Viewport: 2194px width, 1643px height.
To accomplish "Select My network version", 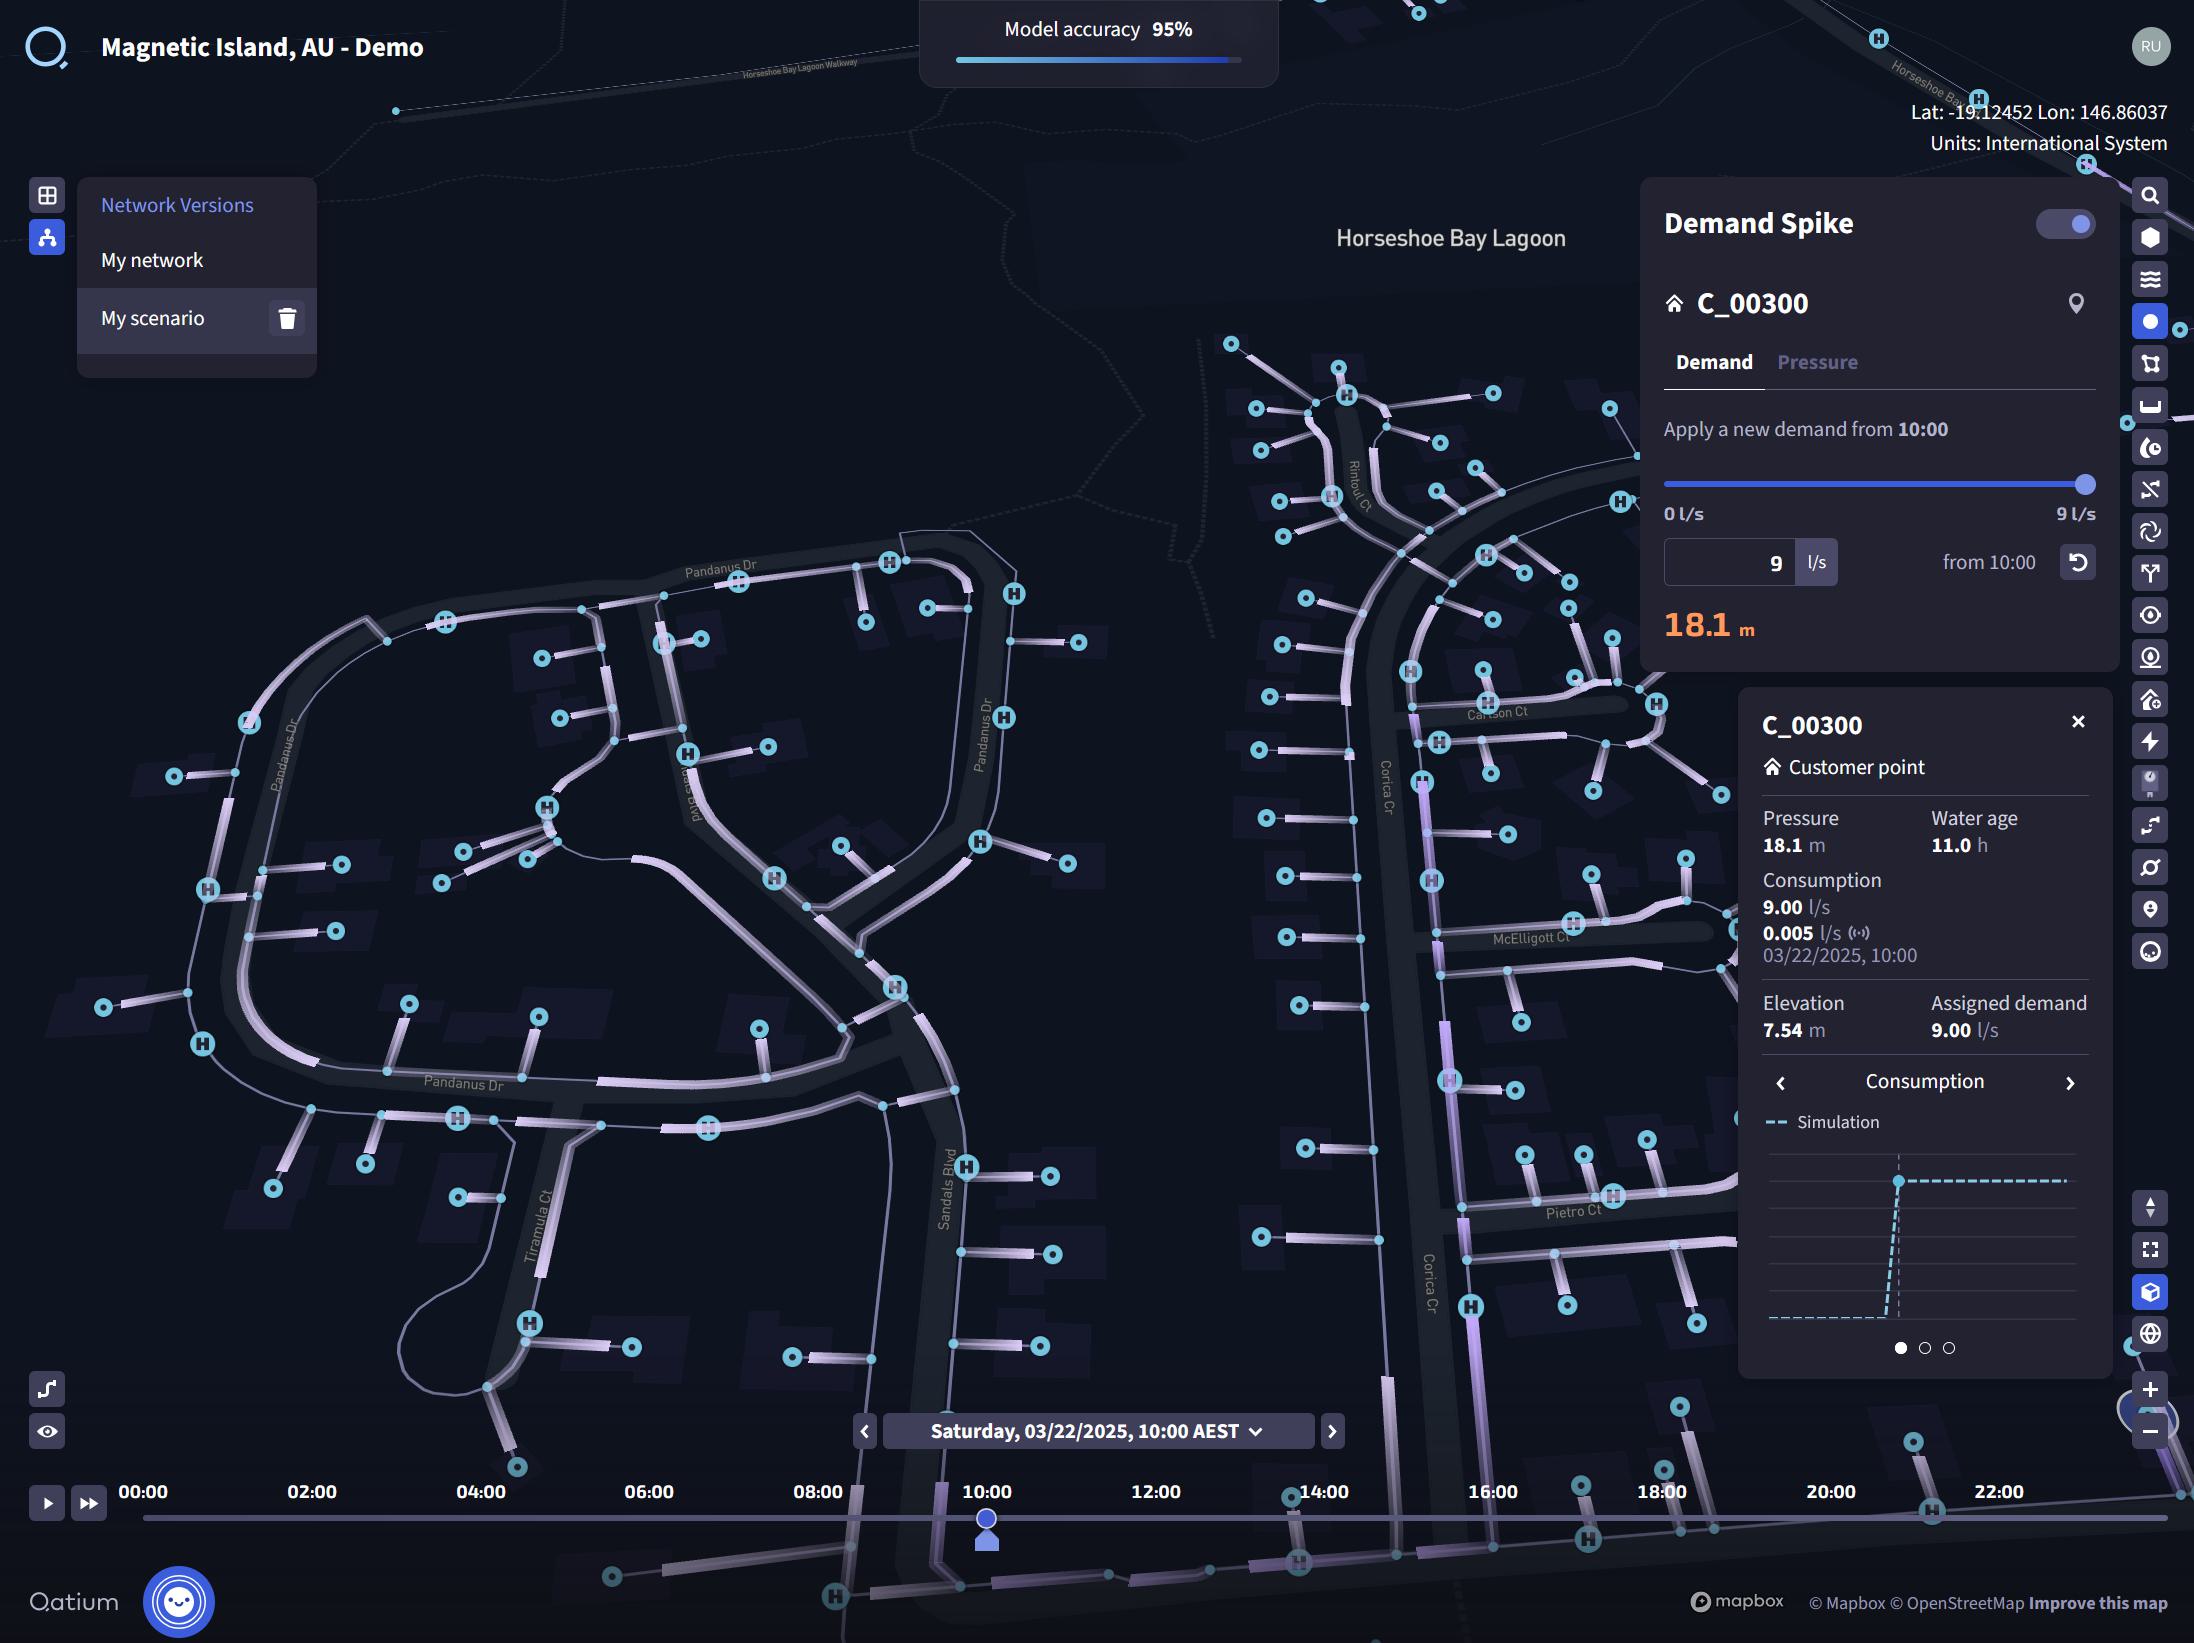I will 152,260.
